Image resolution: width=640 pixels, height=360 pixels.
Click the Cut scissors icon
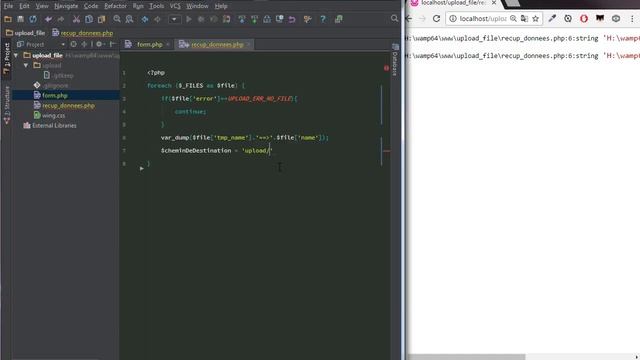tap(76, 19)
